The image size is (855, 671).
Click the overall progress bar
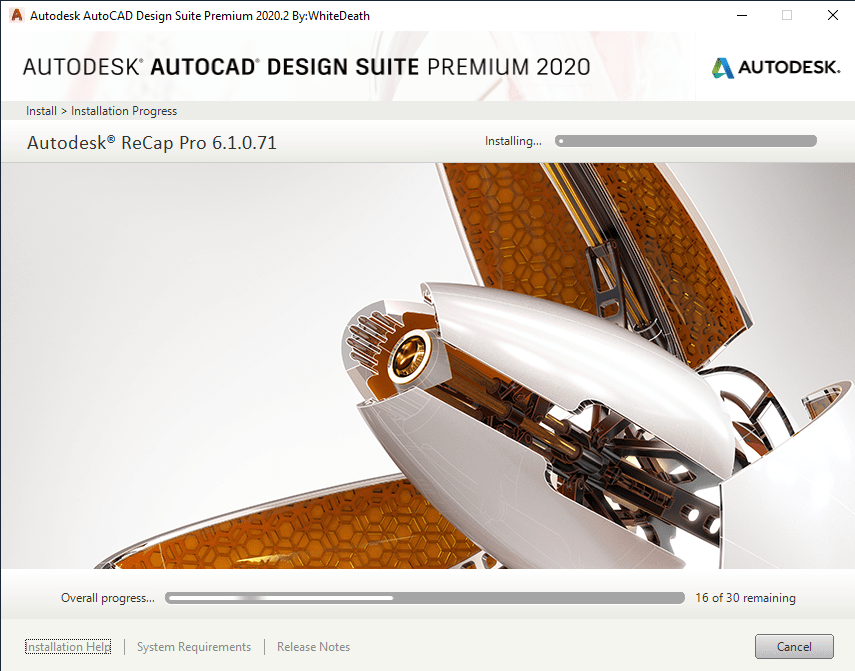point(425,598)
